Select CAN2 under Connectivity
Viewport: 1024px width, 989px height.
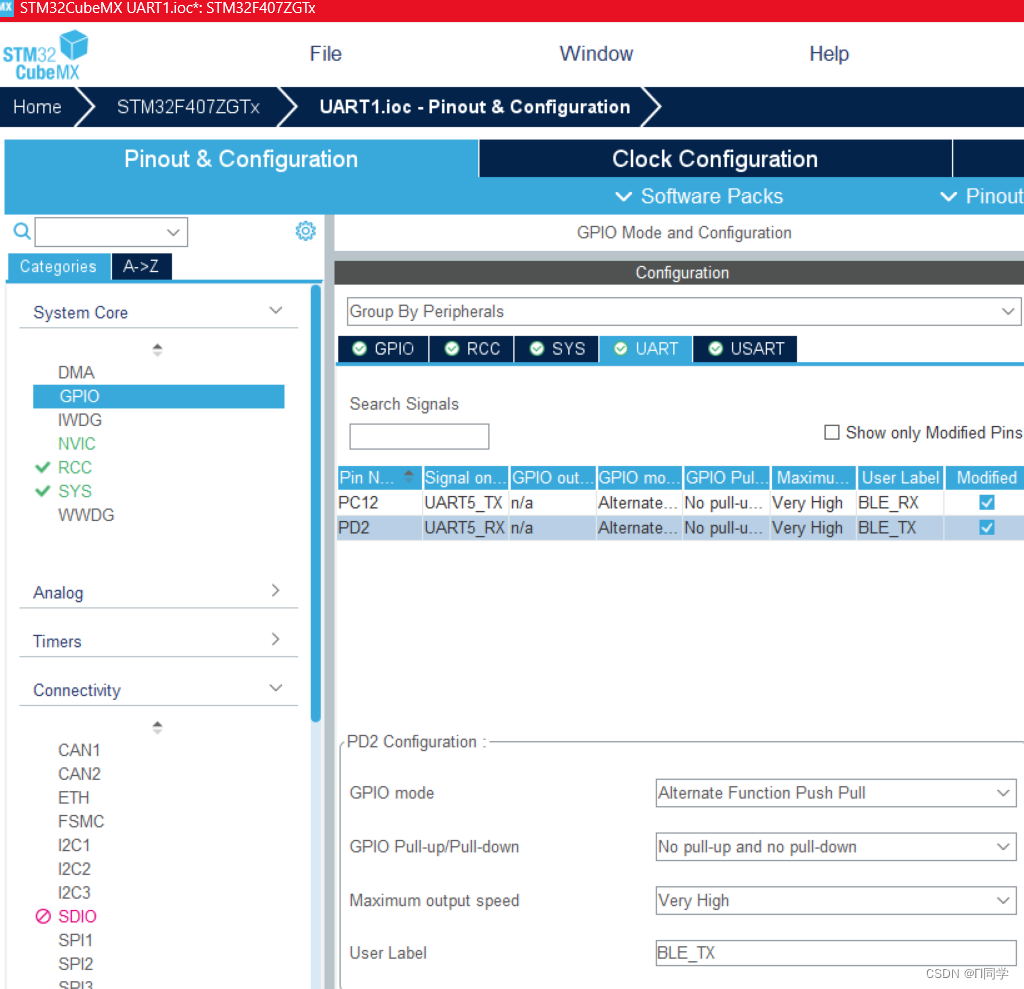[79, 773]
